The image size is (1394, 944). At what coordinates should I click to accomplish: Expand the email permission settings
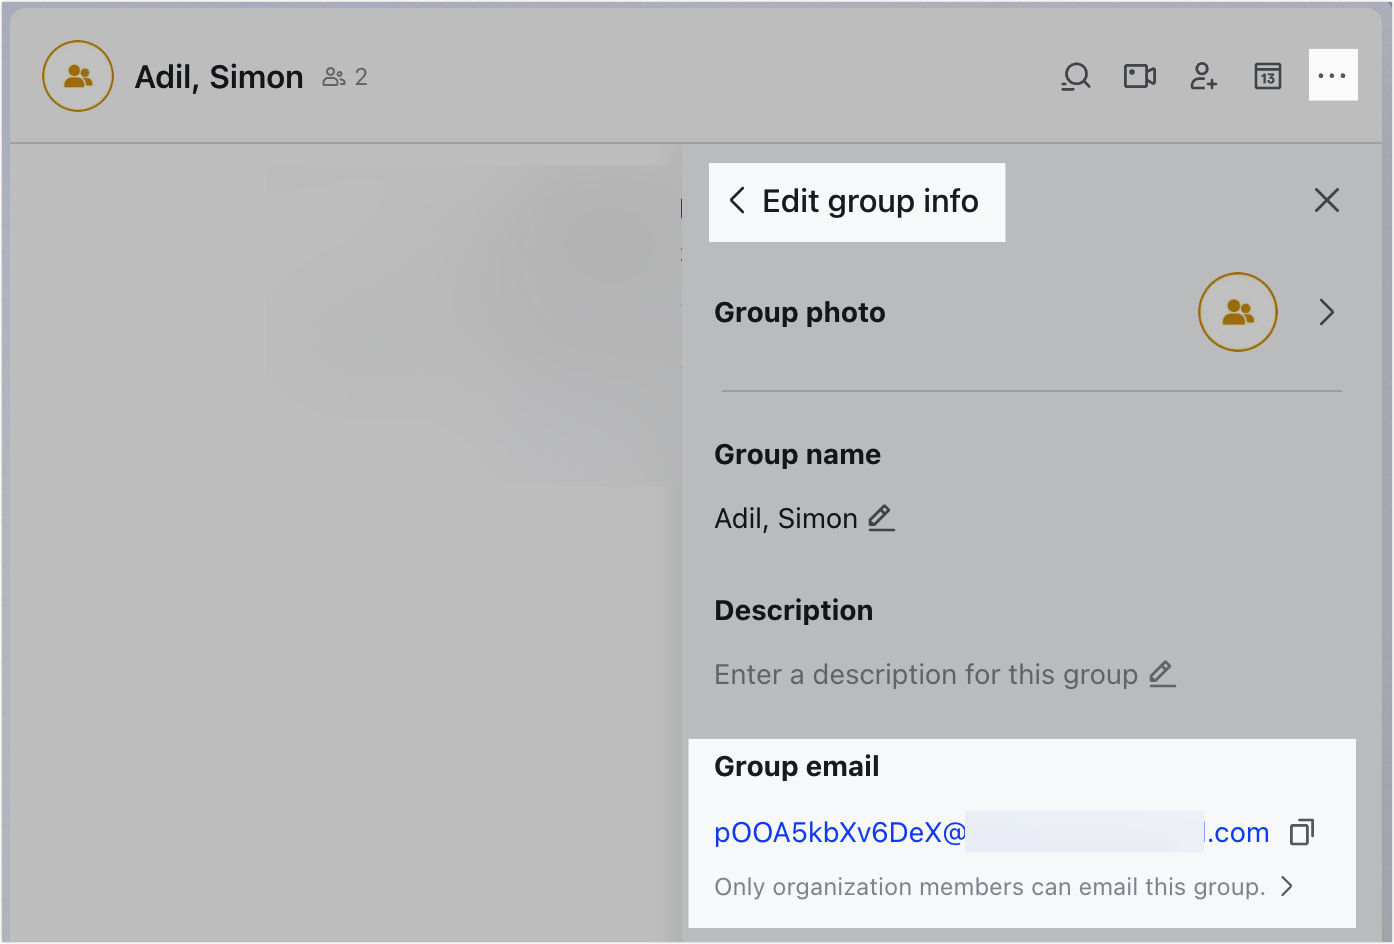(x=1285, y=886)
